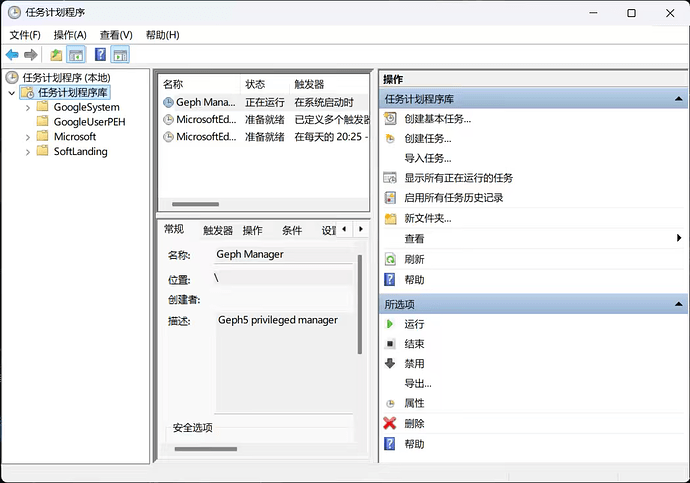The height and width of the screenshot is (483, 690).
Task: Toggle the show/hide action pane toolbar icon
Action: click(x=120, y=55)
